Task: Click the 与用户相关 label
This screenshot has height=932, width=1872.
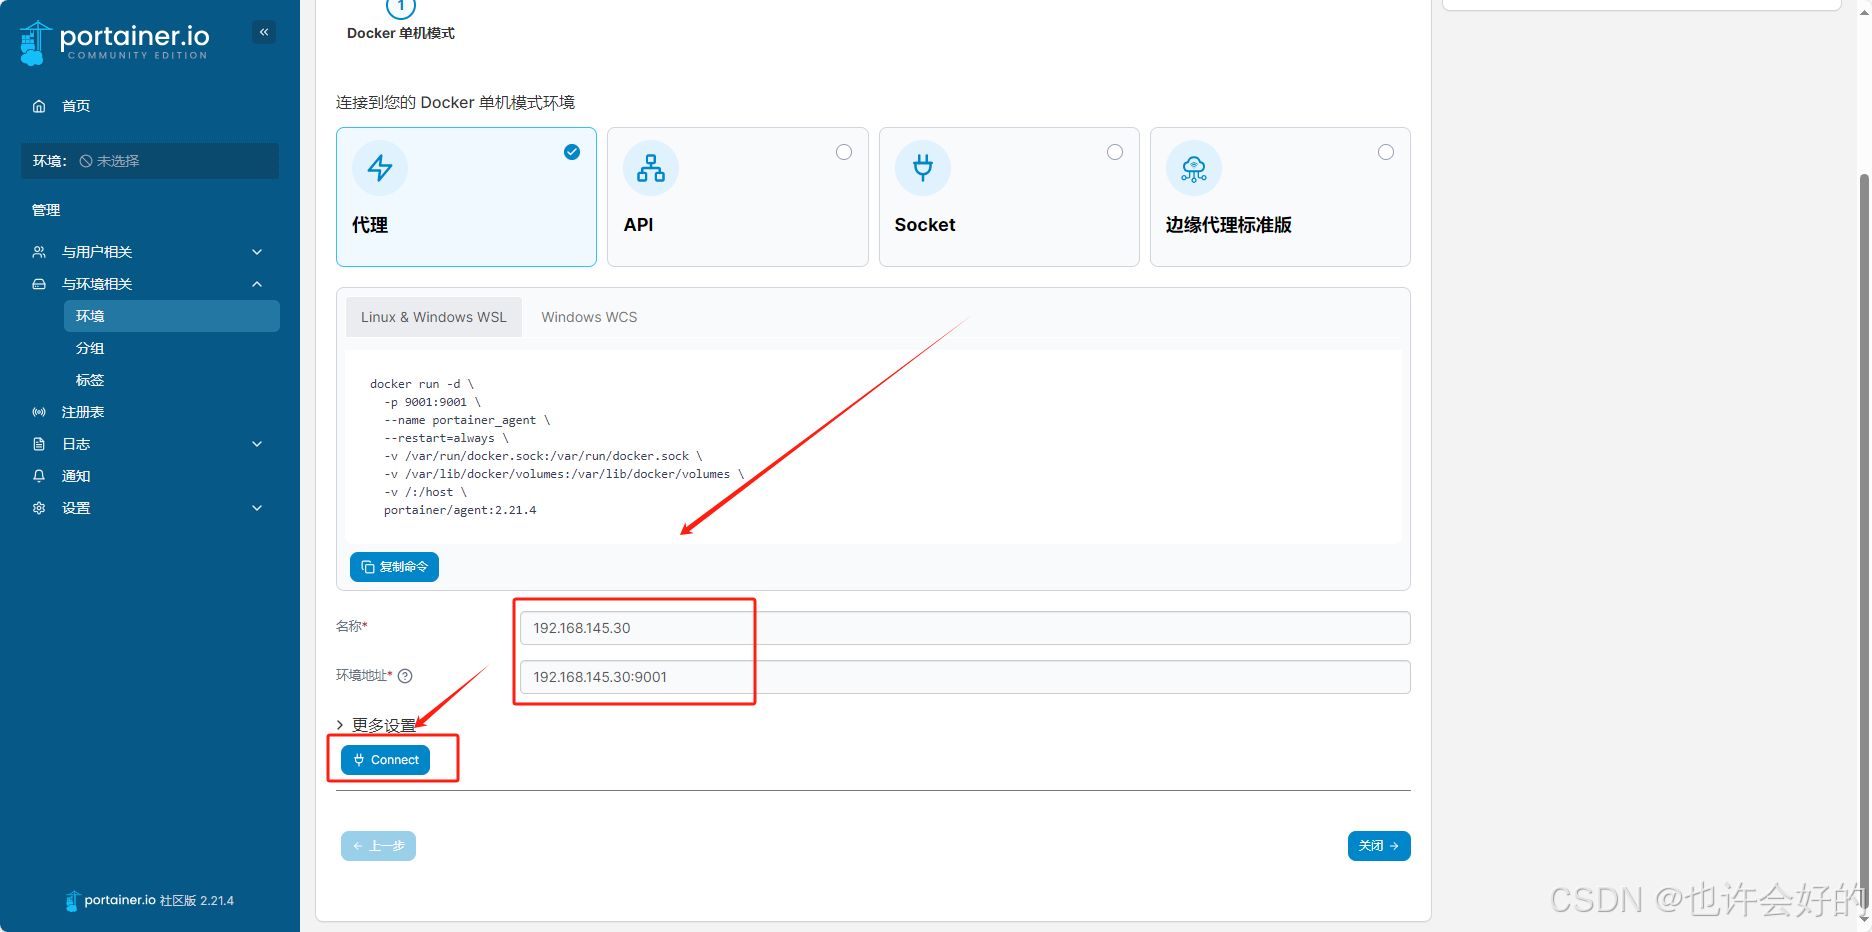Action: coord(97,252)
